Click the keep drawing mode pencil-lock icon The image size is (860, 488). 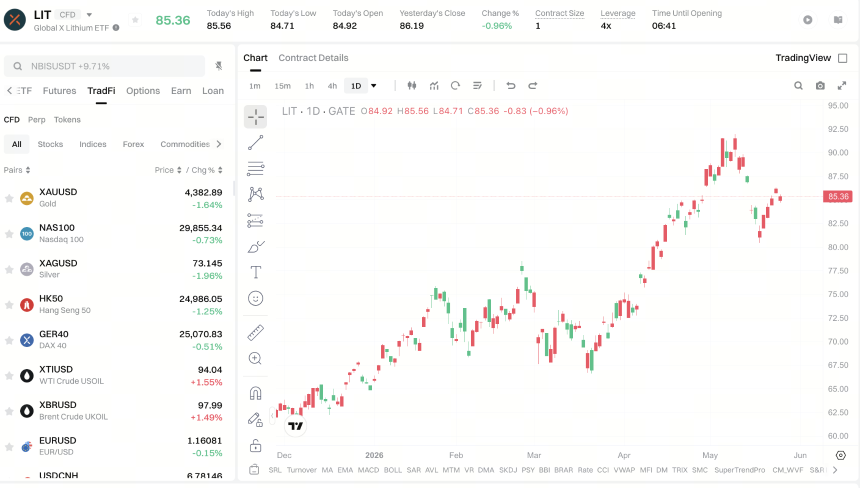click(x=256, y=419)
